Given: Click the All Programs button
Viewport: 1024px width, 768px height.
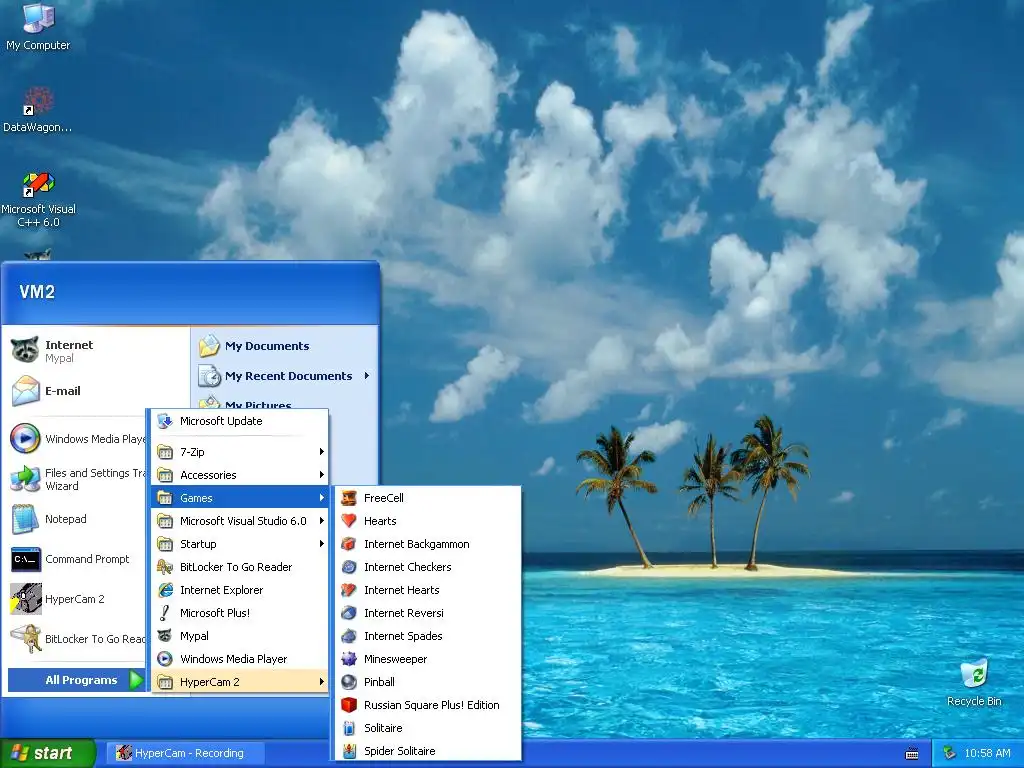Looking at the screenshot, I should click(x=76, y=680).
